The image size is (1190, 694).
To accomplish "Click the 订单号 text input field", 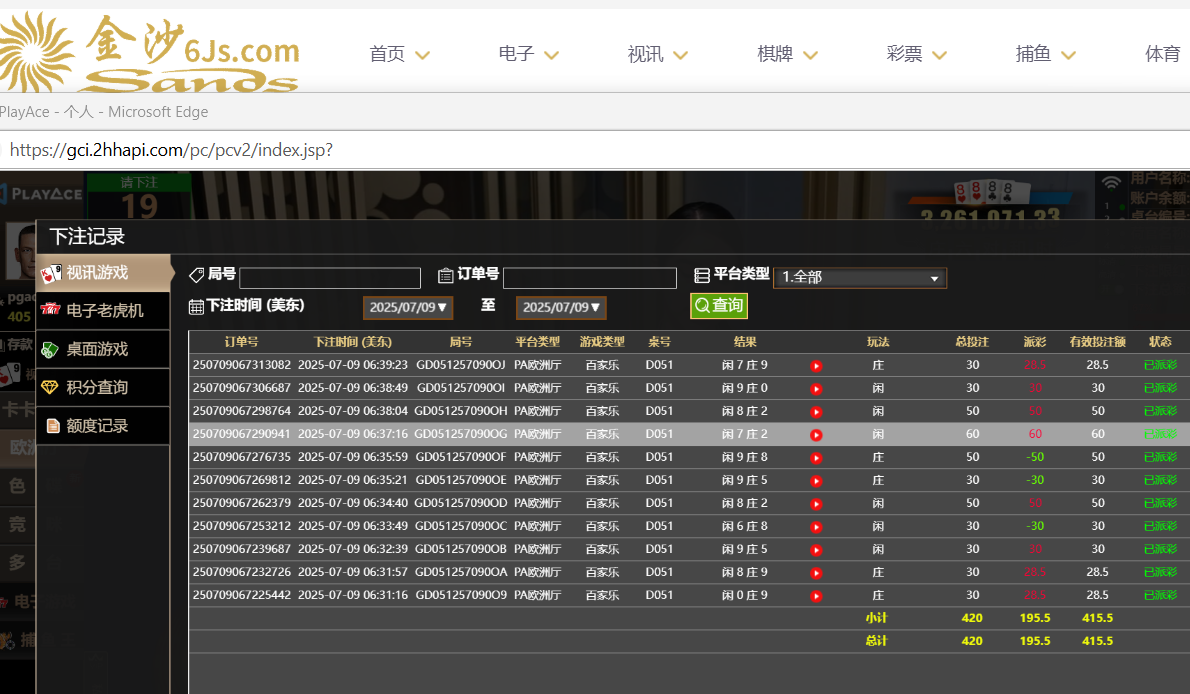I will point(589,278).
